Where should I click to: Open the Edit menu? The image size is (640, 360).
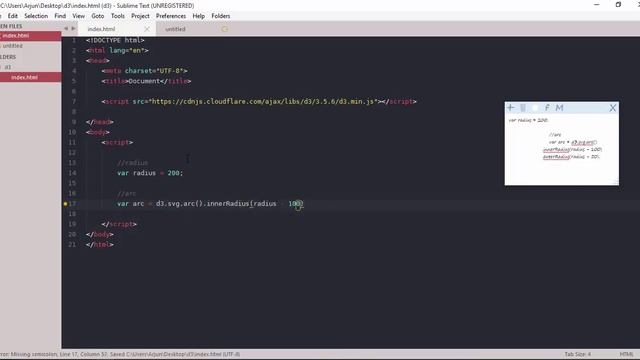(13, 16)
